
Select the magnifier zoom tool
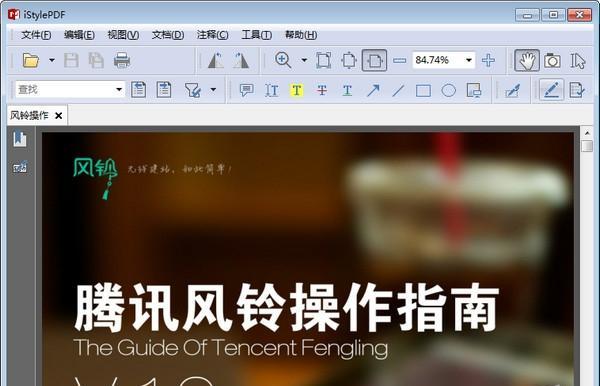pyautogui.click(x=283, y=60)
